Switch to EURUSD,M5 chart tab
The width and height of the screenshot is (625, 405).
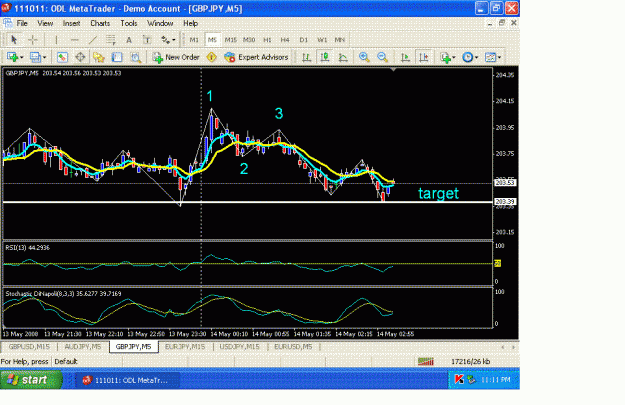[293, 347]
